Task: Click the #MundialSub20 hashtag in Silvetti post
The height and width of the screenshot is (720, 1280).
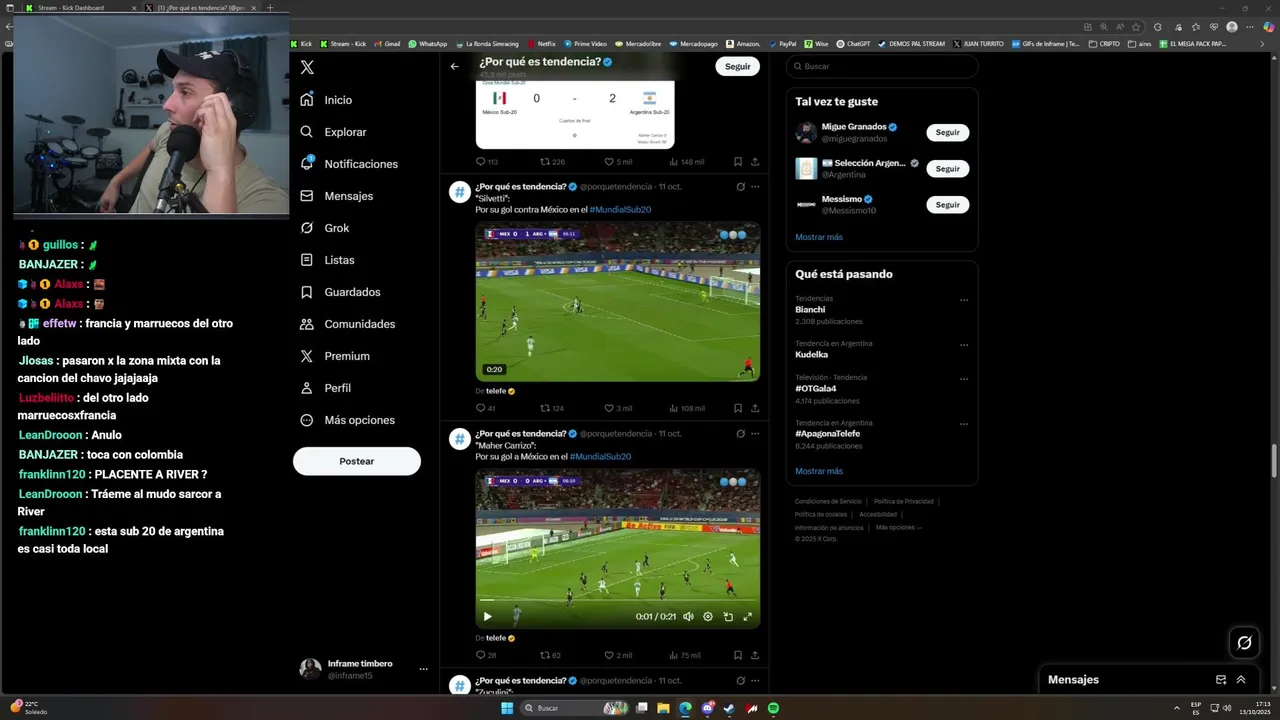Action: click(620, 210)
